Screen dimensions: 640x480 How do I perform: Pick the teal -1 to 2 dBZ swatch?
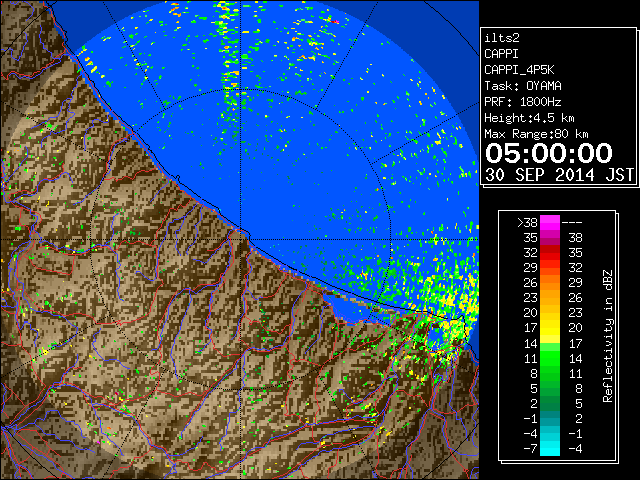(550, 418)
